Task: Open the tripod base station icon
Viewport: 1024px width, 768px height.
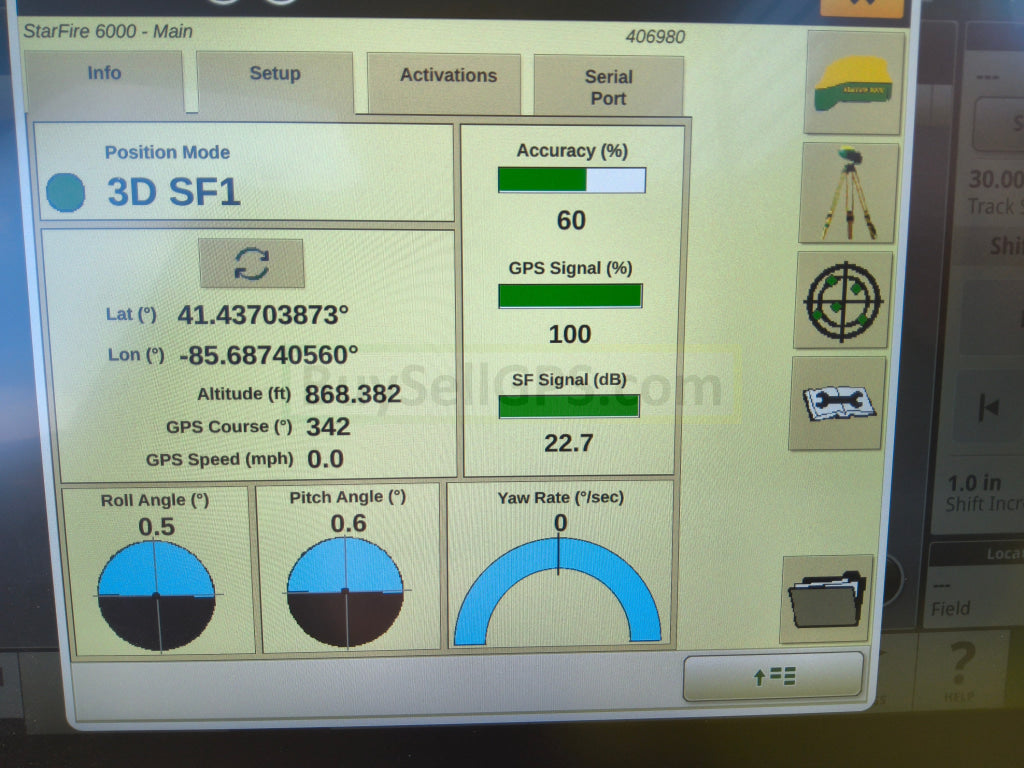Action: coord(848,193)
